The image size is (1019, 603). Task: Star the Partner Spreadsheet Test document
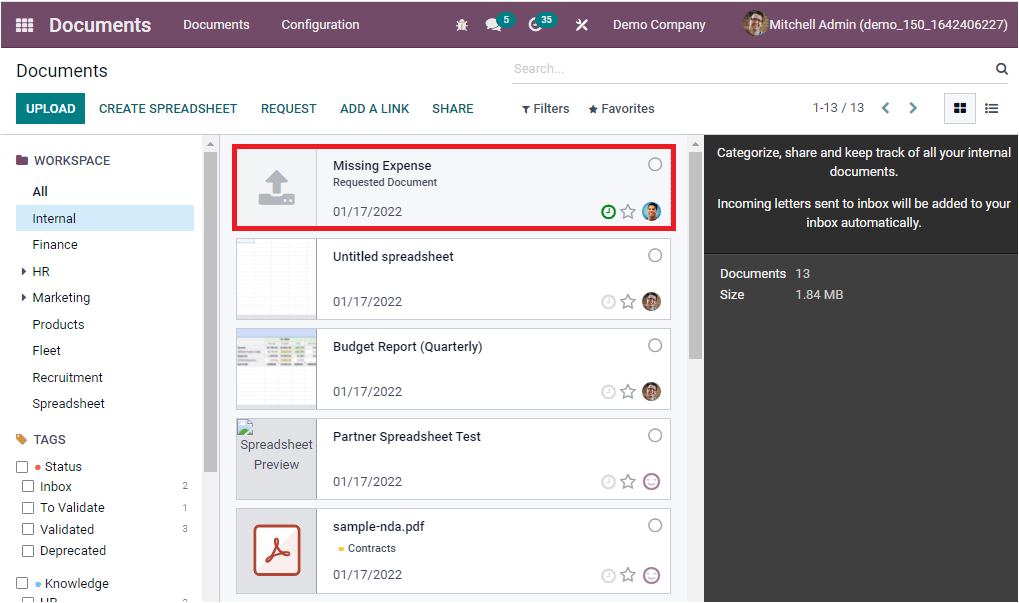[x=628, y=482]
